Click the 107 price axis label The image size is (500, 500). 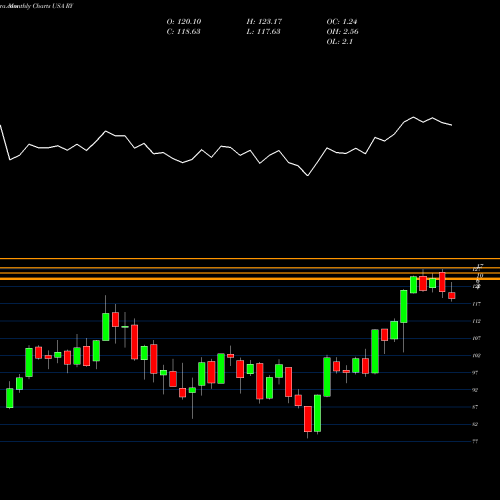coord(476,338)
